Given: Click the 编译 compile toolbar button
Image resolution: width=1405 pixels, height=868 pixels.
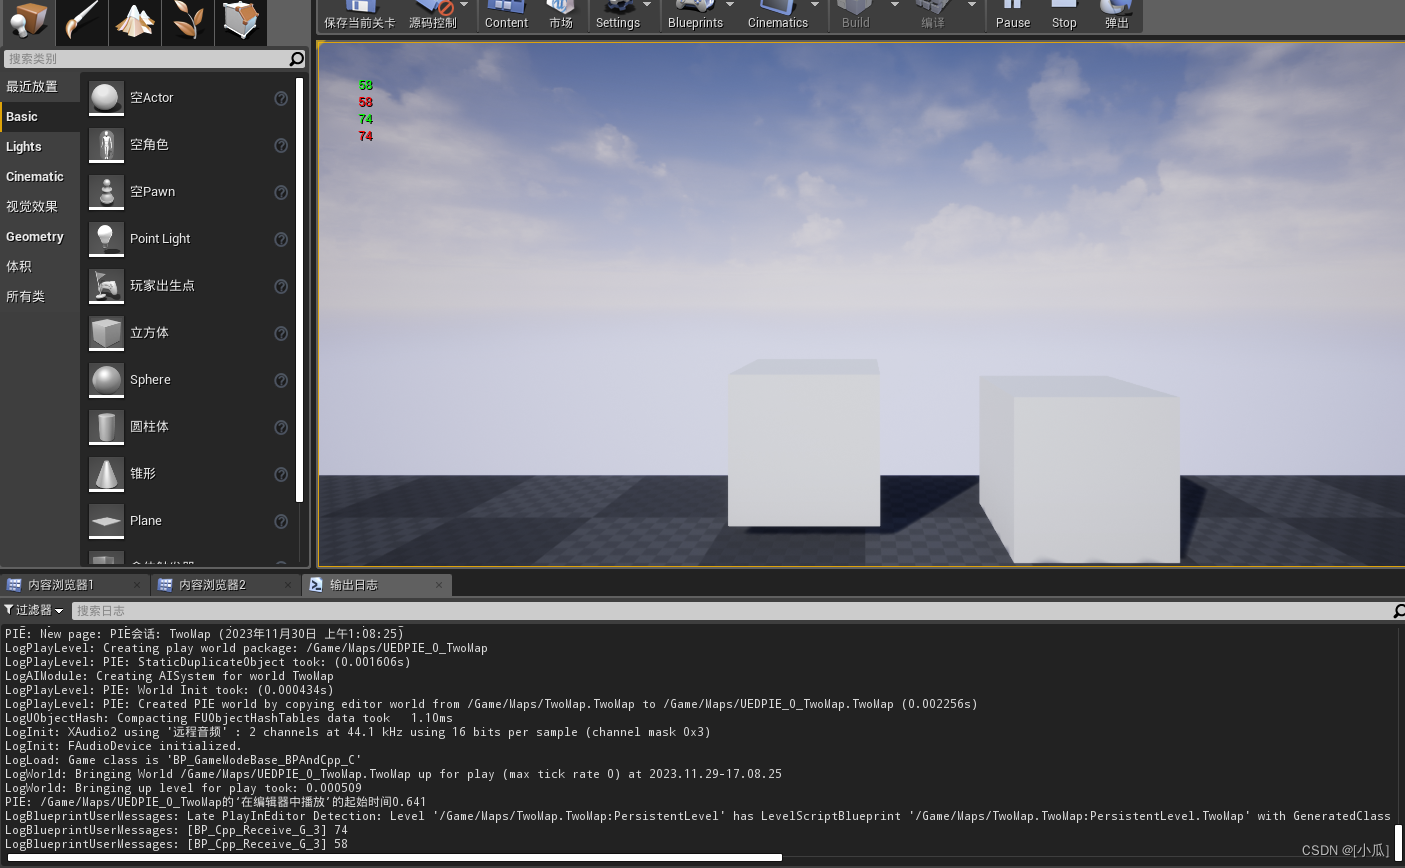Looking at the screenshot, I should tap(933, 15).
